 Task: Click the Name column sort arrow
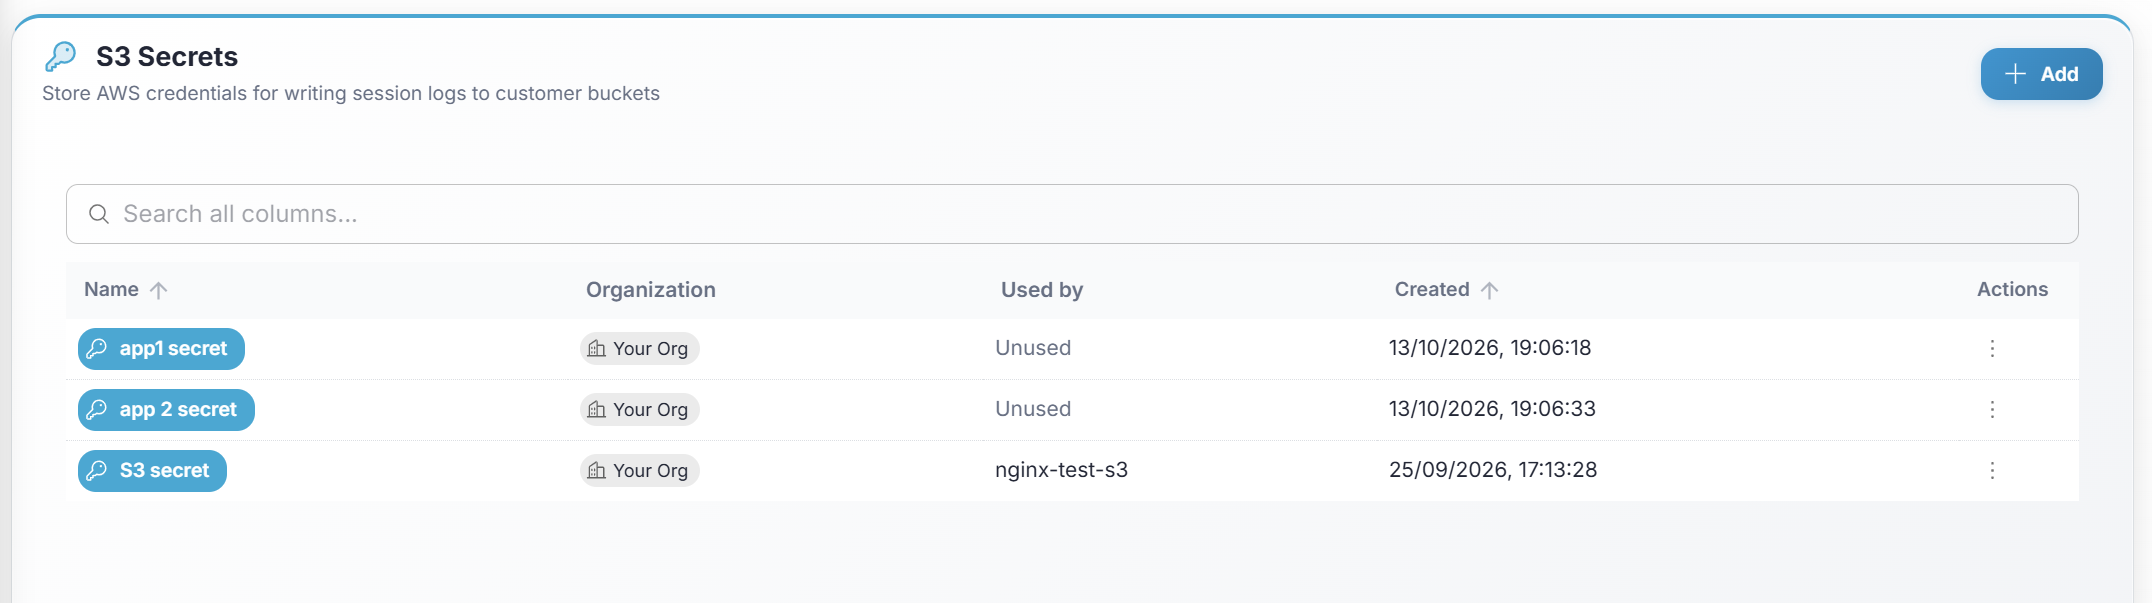tap(158, 290)
